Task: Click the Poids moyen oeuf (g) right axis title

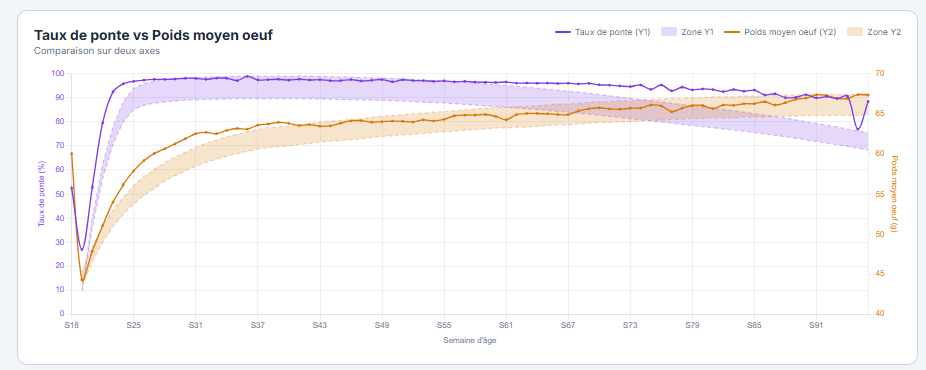Action: (895, 194)
